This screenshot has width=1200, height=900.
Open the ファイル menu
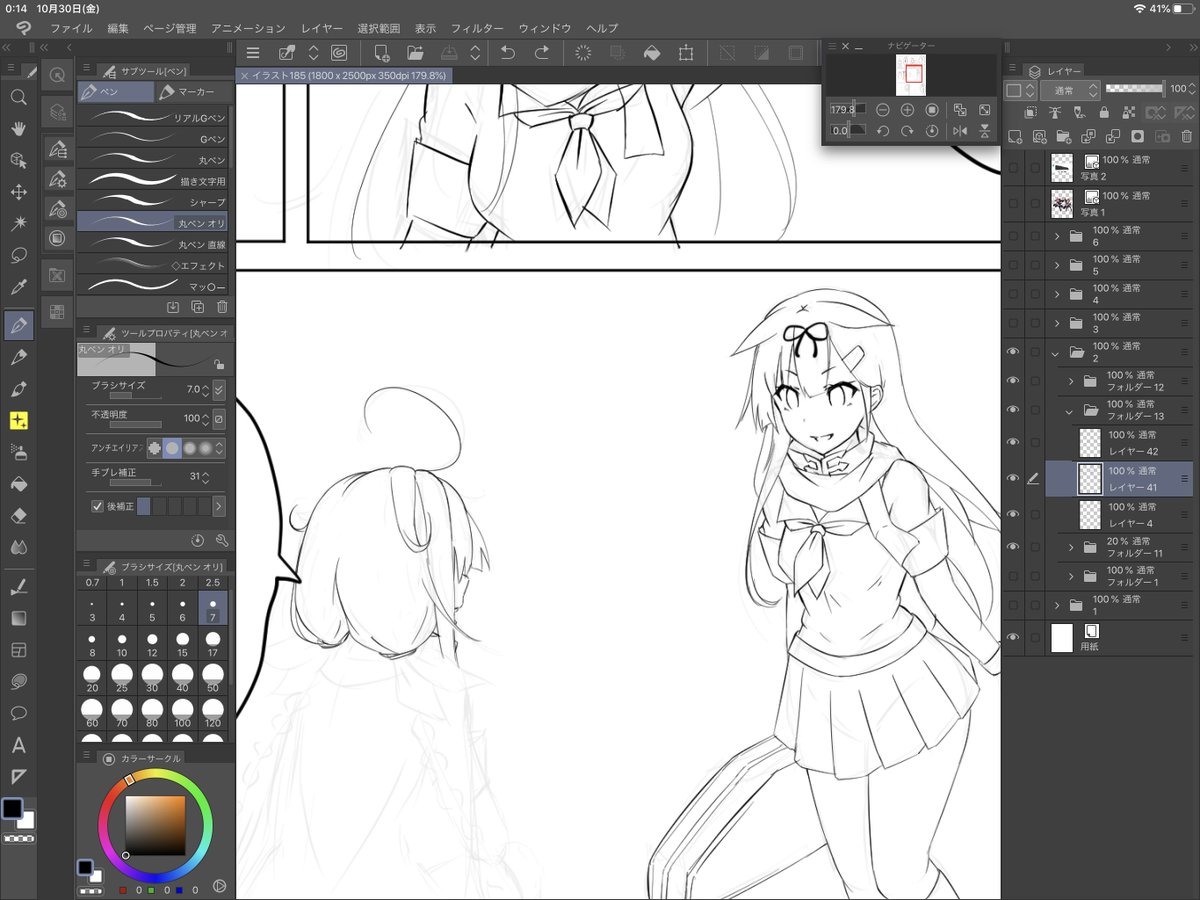pyautogui.click(x=71, y=28)
